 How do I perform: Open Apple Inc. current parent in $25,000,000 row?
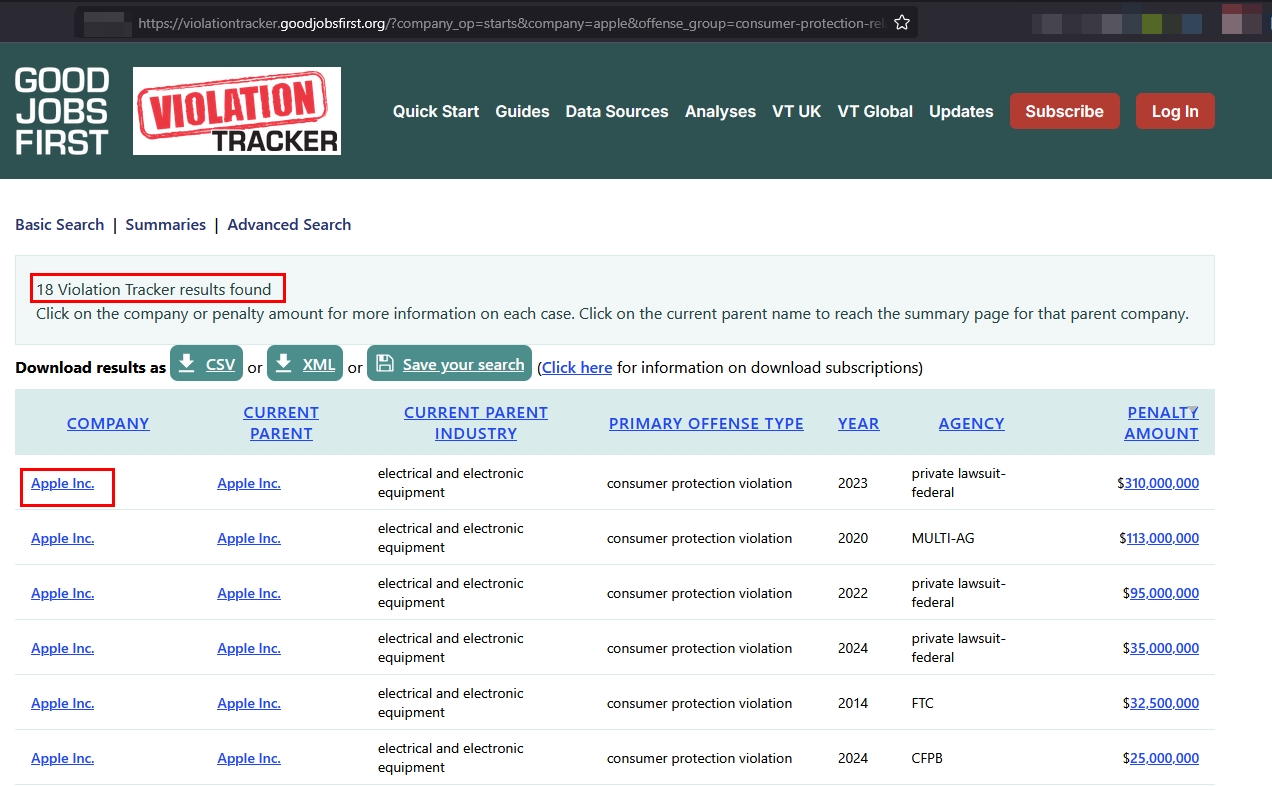click(x=249, y=758)
